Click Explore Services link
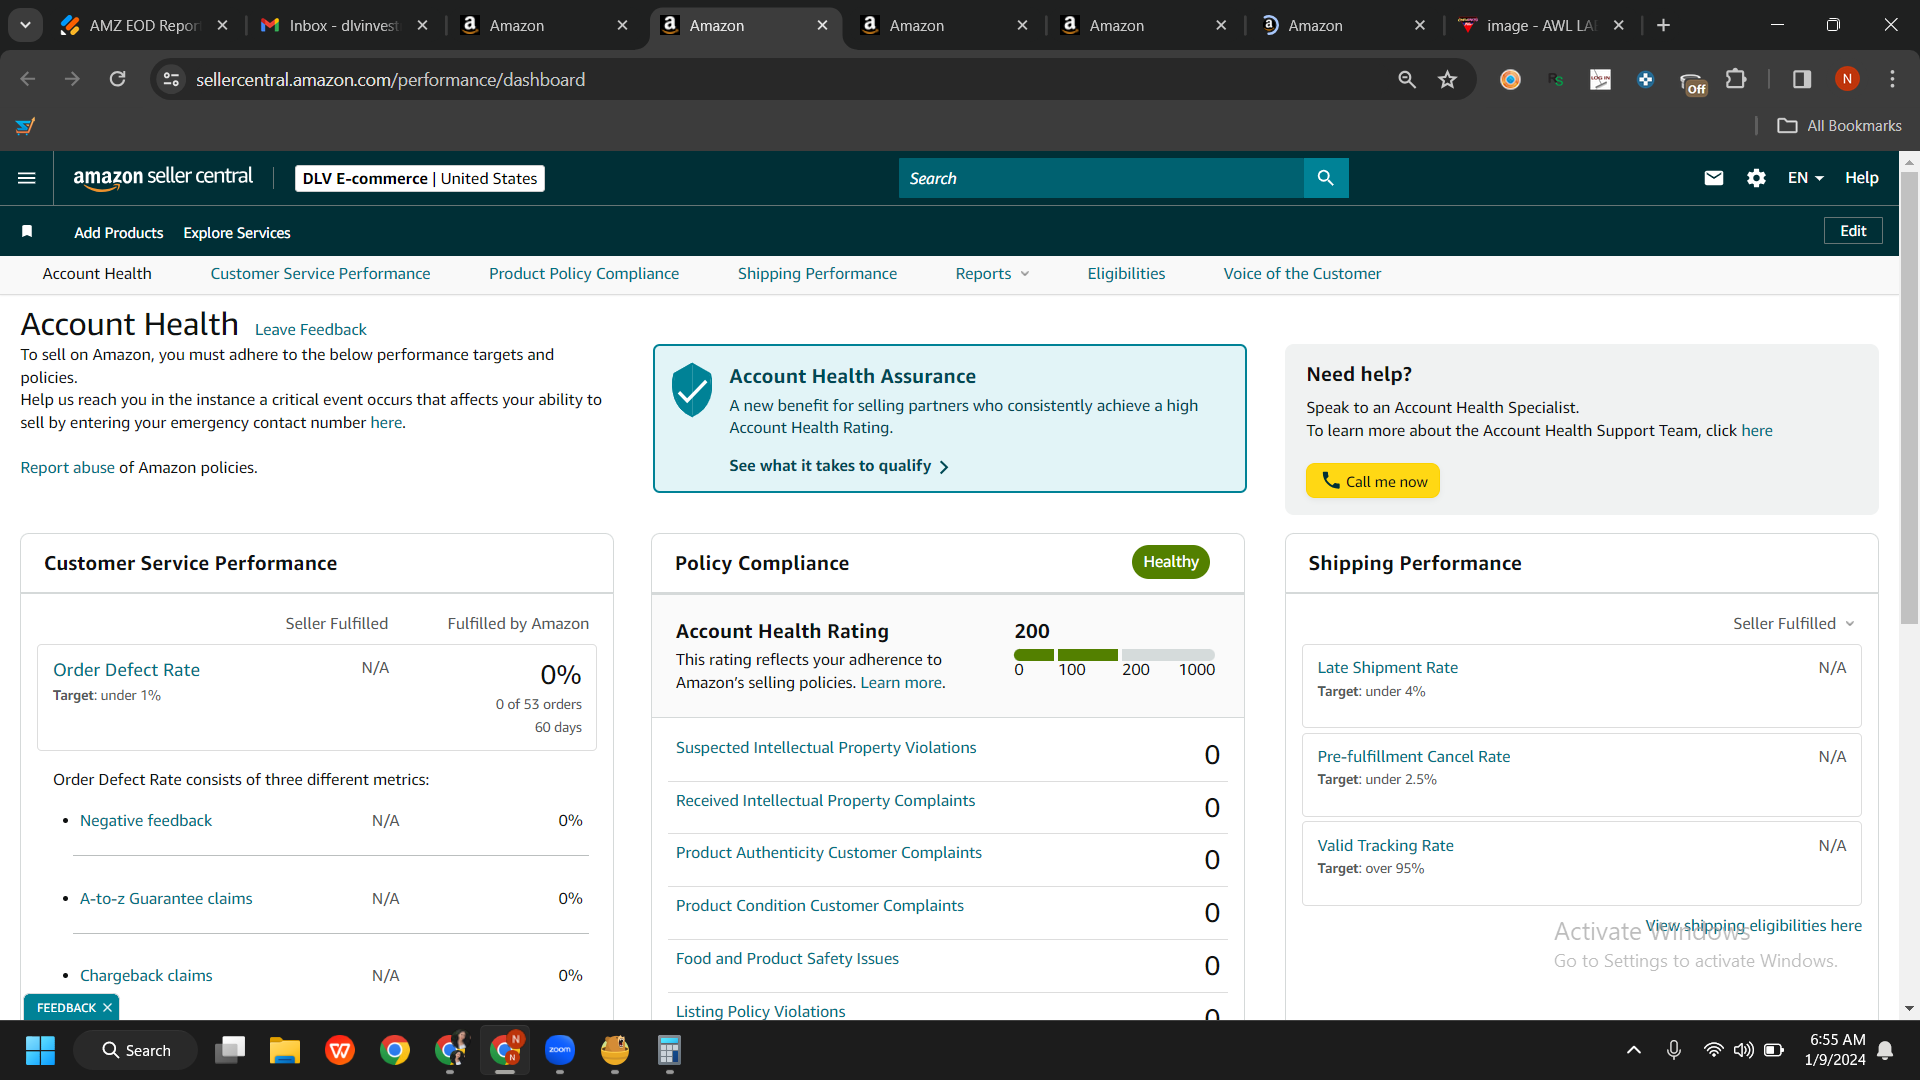The image size is (1920, 1080). point(237,233)
